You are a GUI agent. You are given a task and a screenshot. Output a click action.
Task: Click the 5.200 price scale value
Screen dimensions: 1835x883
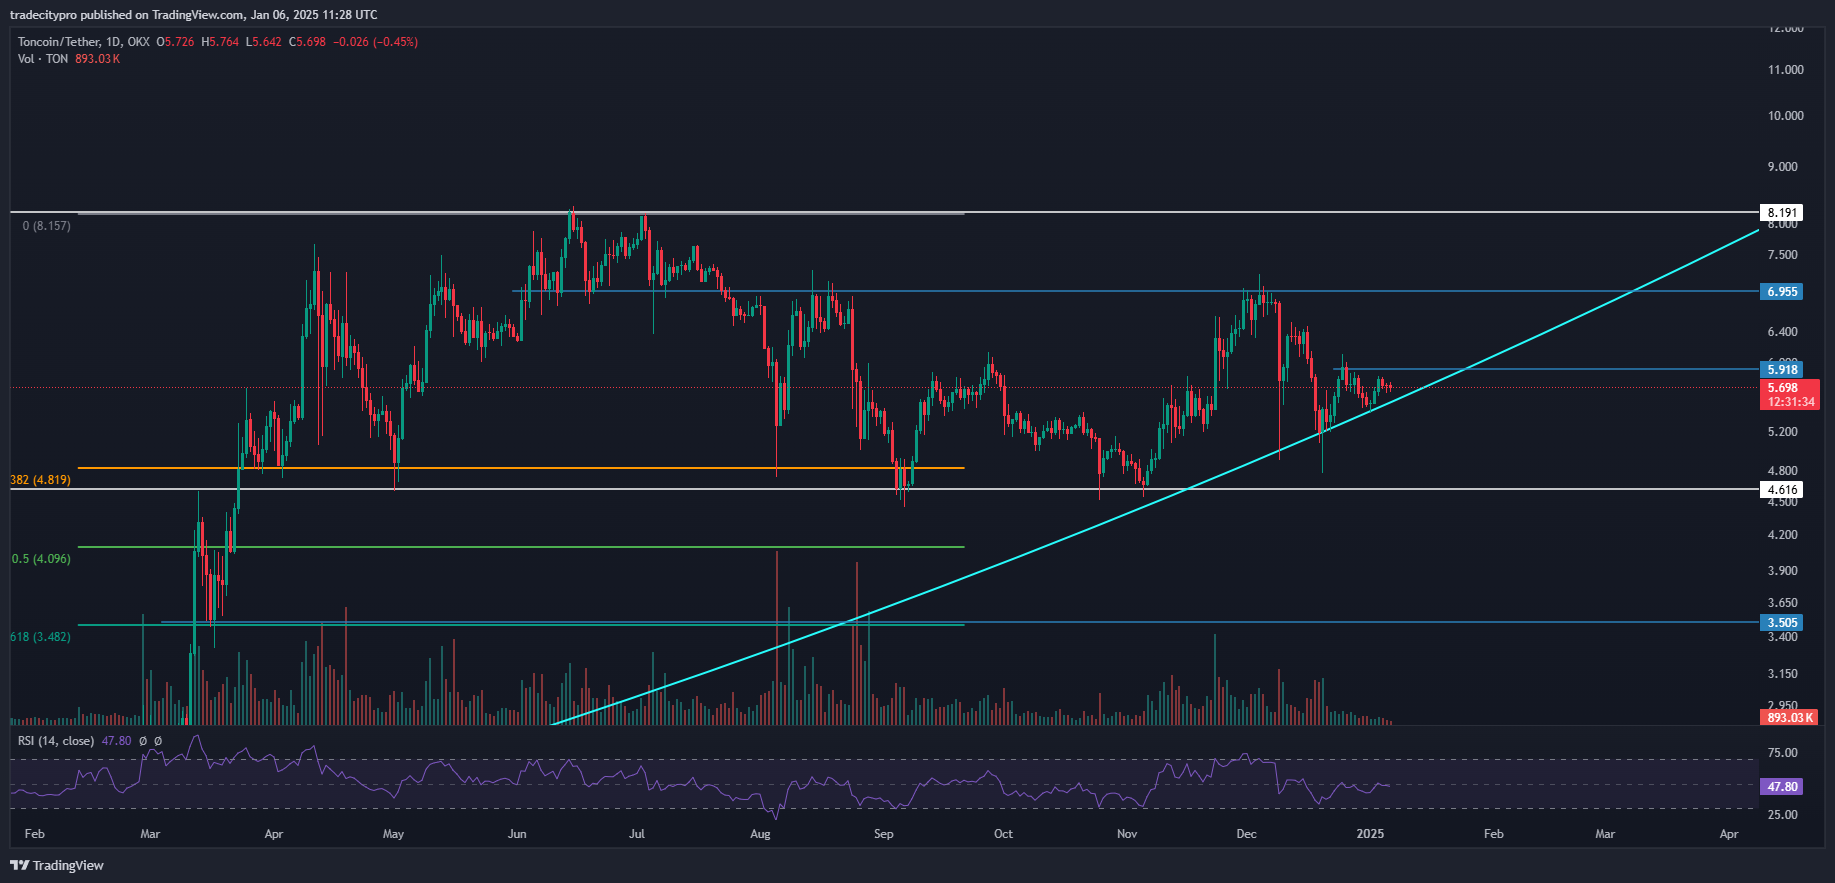1782,432
